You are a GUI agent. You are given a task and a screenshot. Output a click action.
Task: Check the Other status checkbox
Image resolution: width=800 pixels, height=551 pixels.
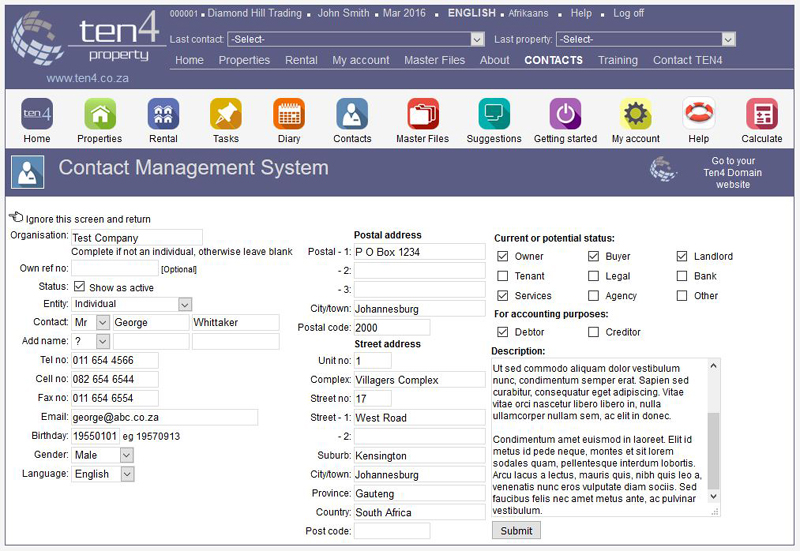682,295
